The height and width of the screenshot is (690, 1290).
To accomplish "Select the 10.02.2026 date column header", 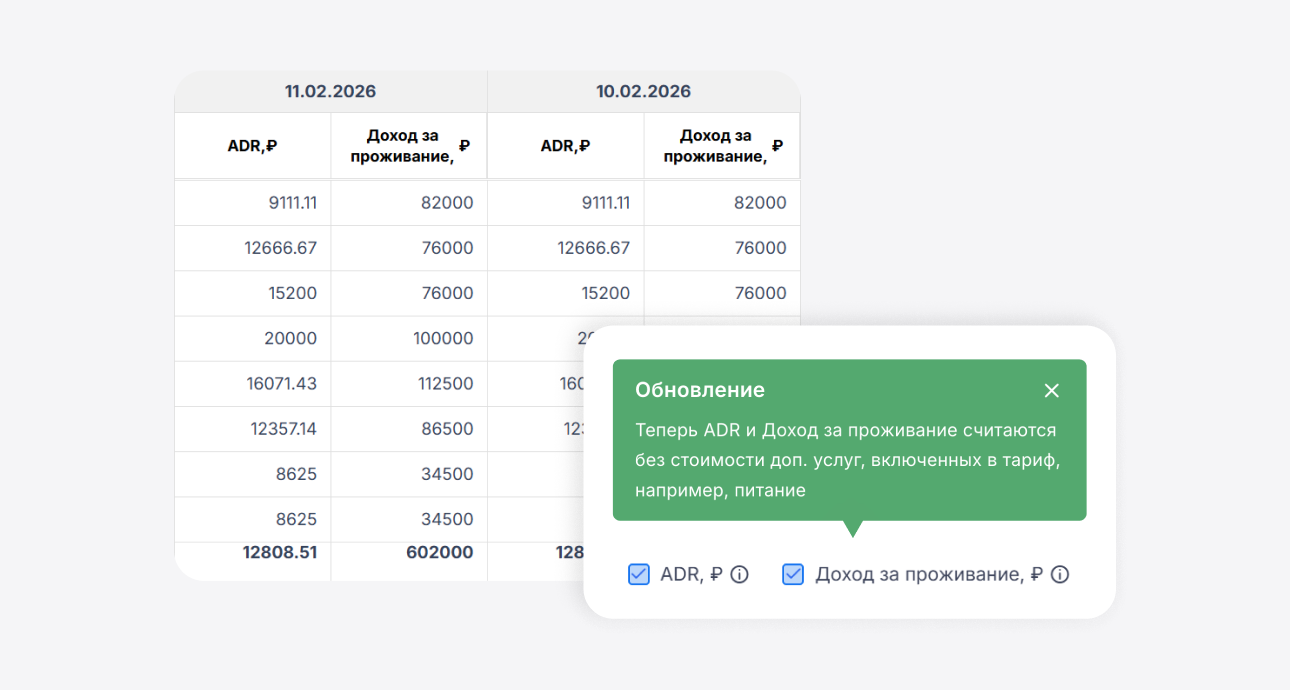I will pyautogui.click(x=644, y=91).
